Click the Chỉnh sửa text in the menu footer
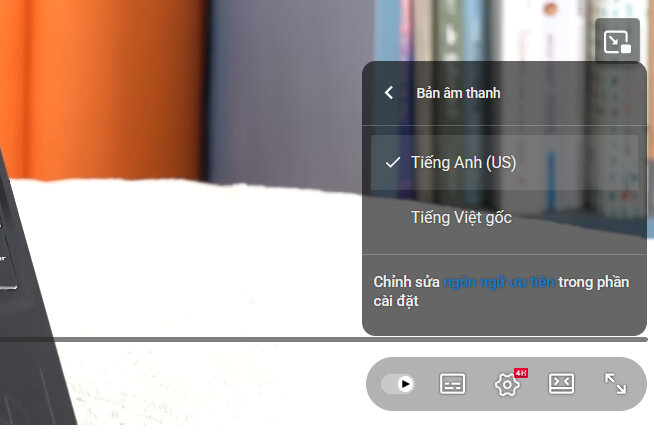Viewport: 654px width, 436px height. 406,282
